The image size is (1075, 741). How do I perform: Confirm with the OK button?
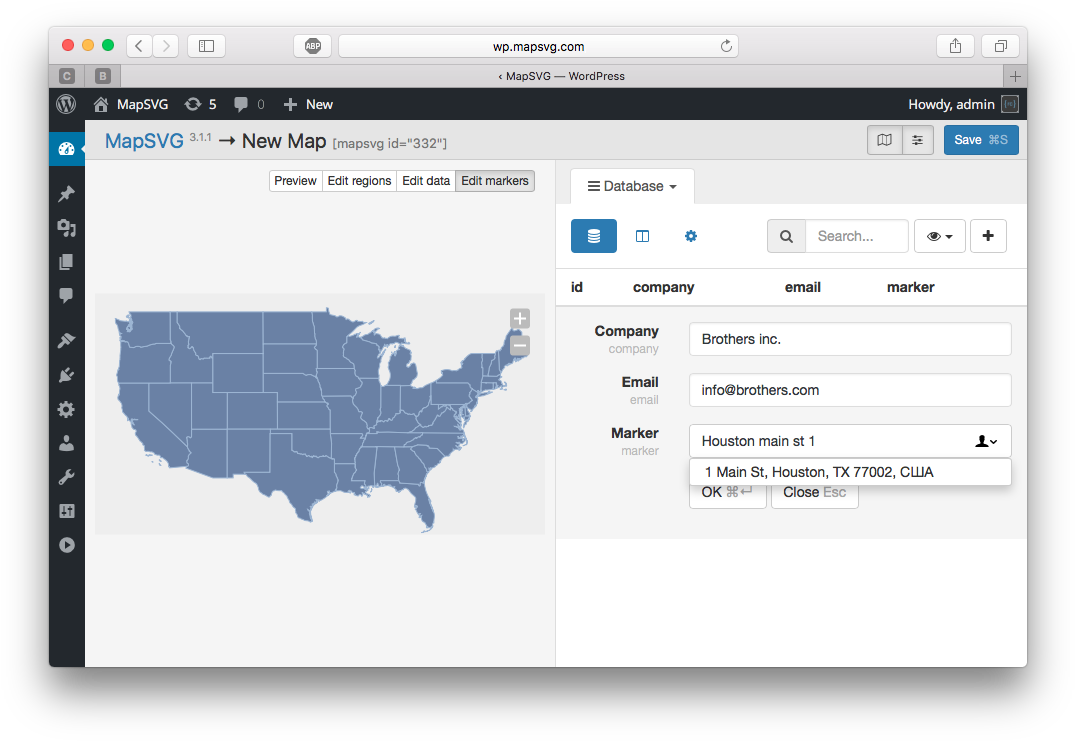pyautogui.click(x=727, y=494)
